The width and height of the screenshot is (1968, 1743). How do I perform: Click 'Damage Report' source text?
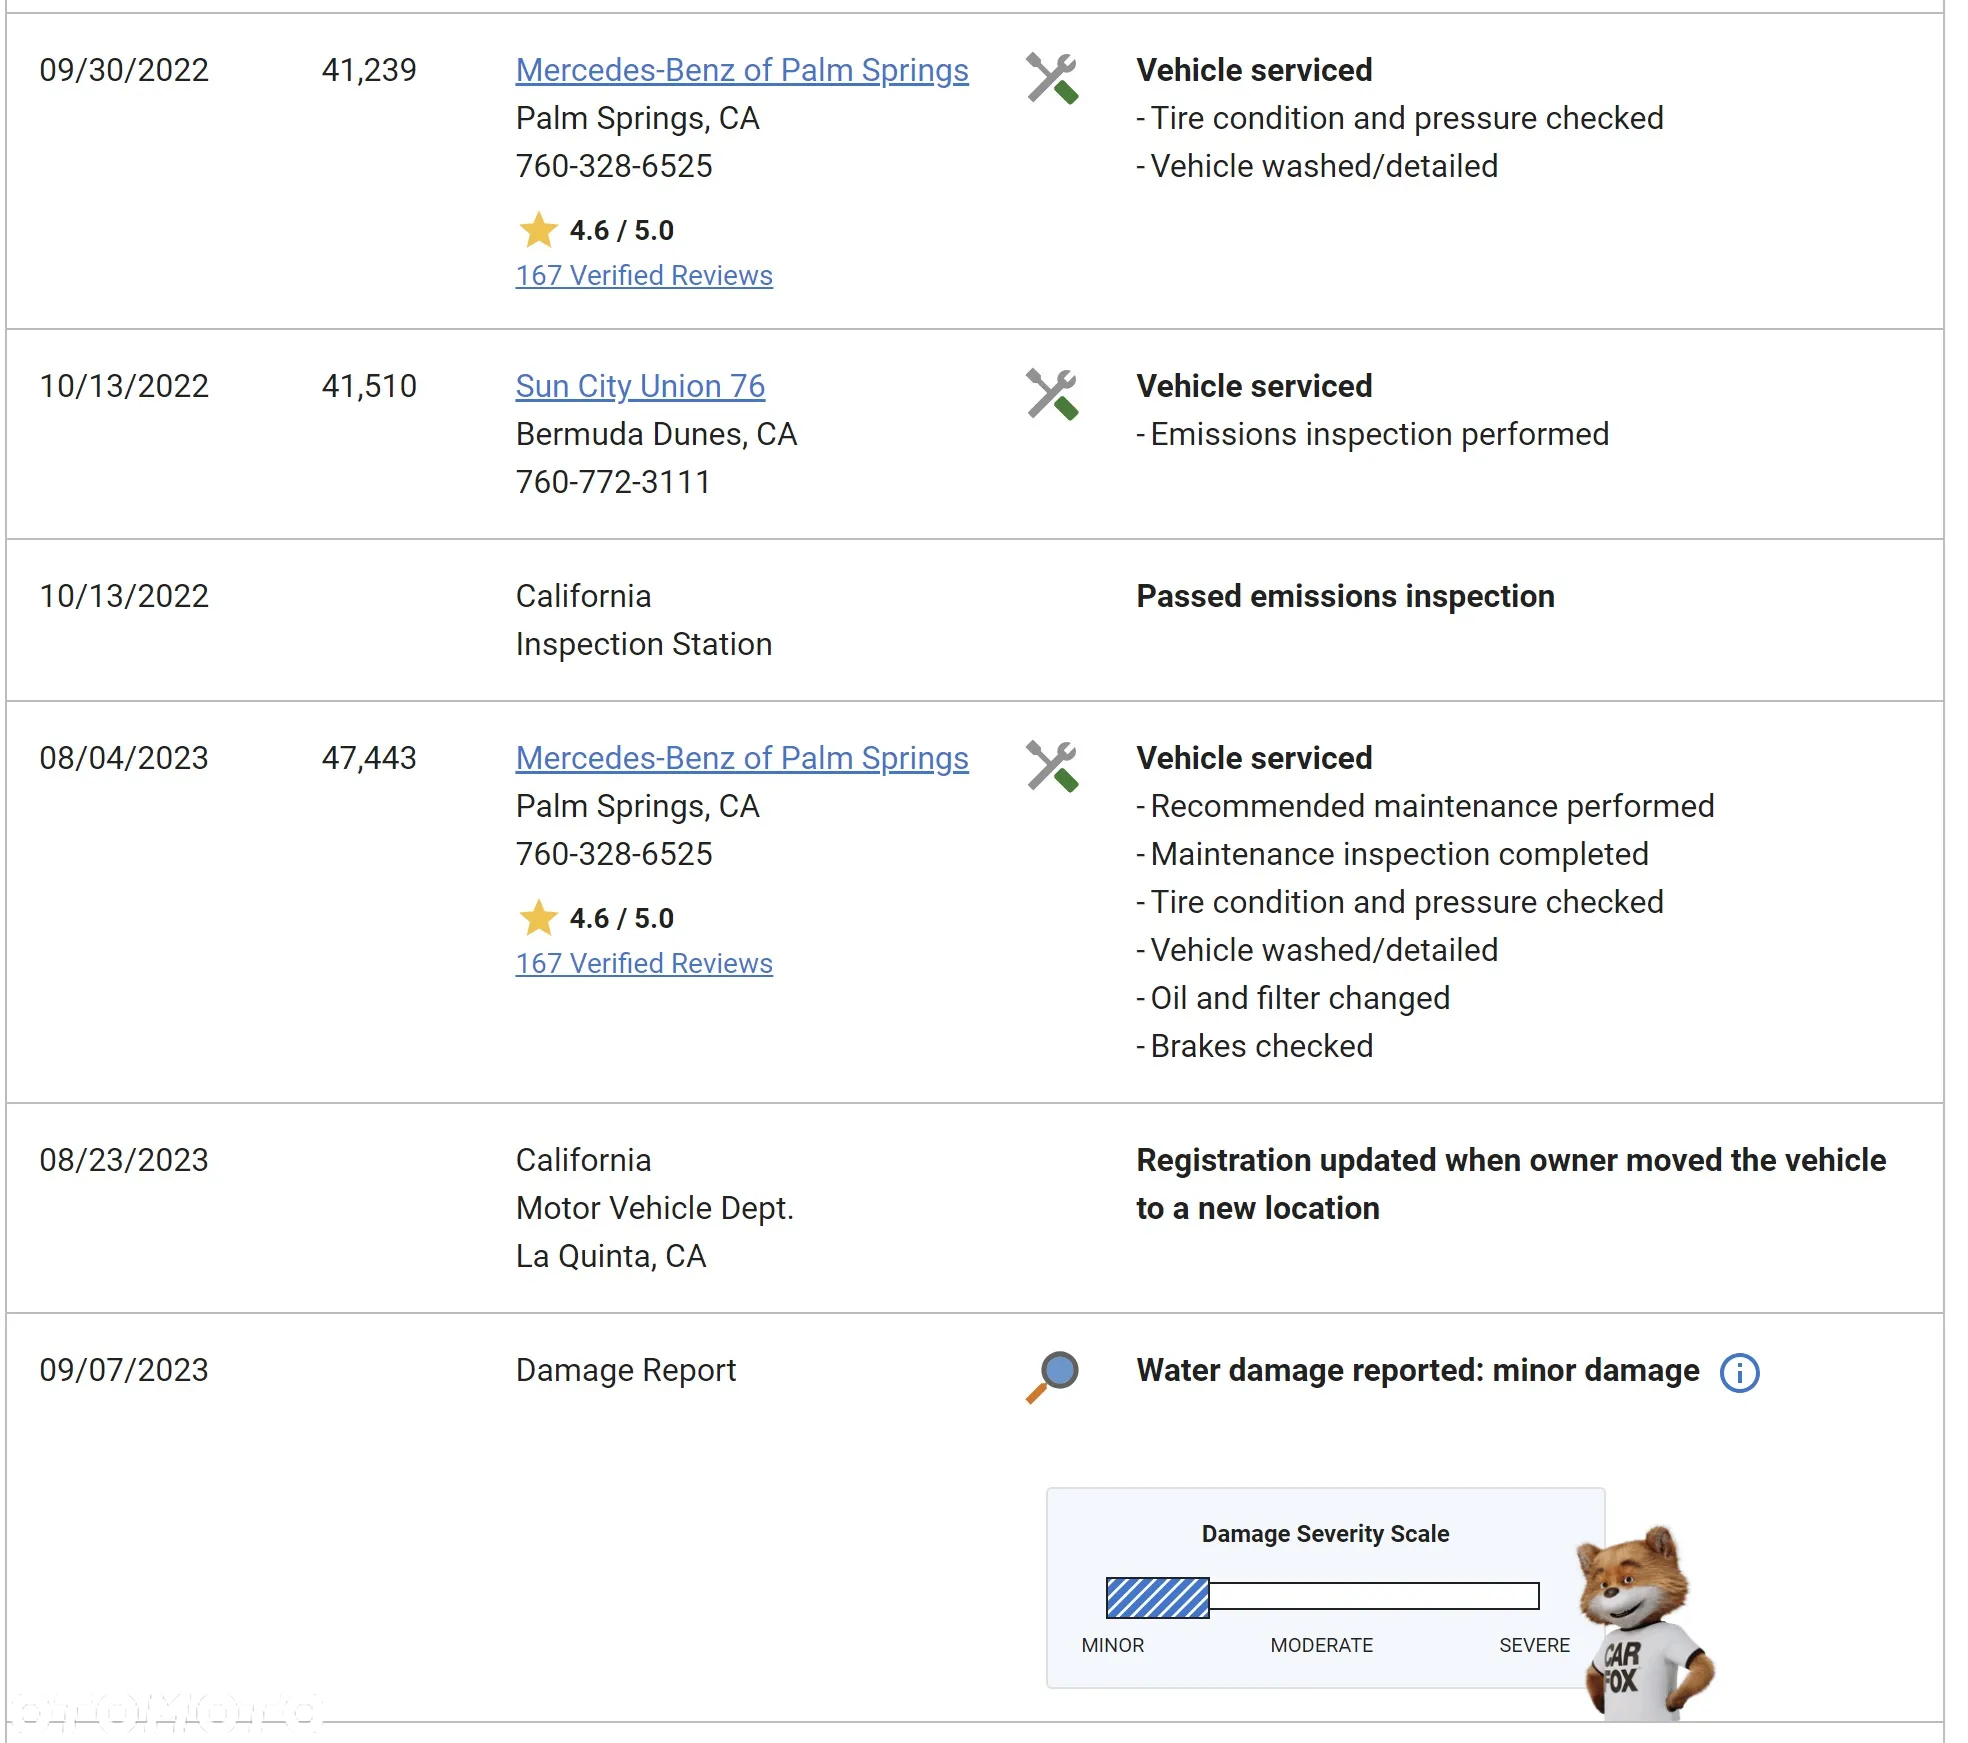point(626,1370)
